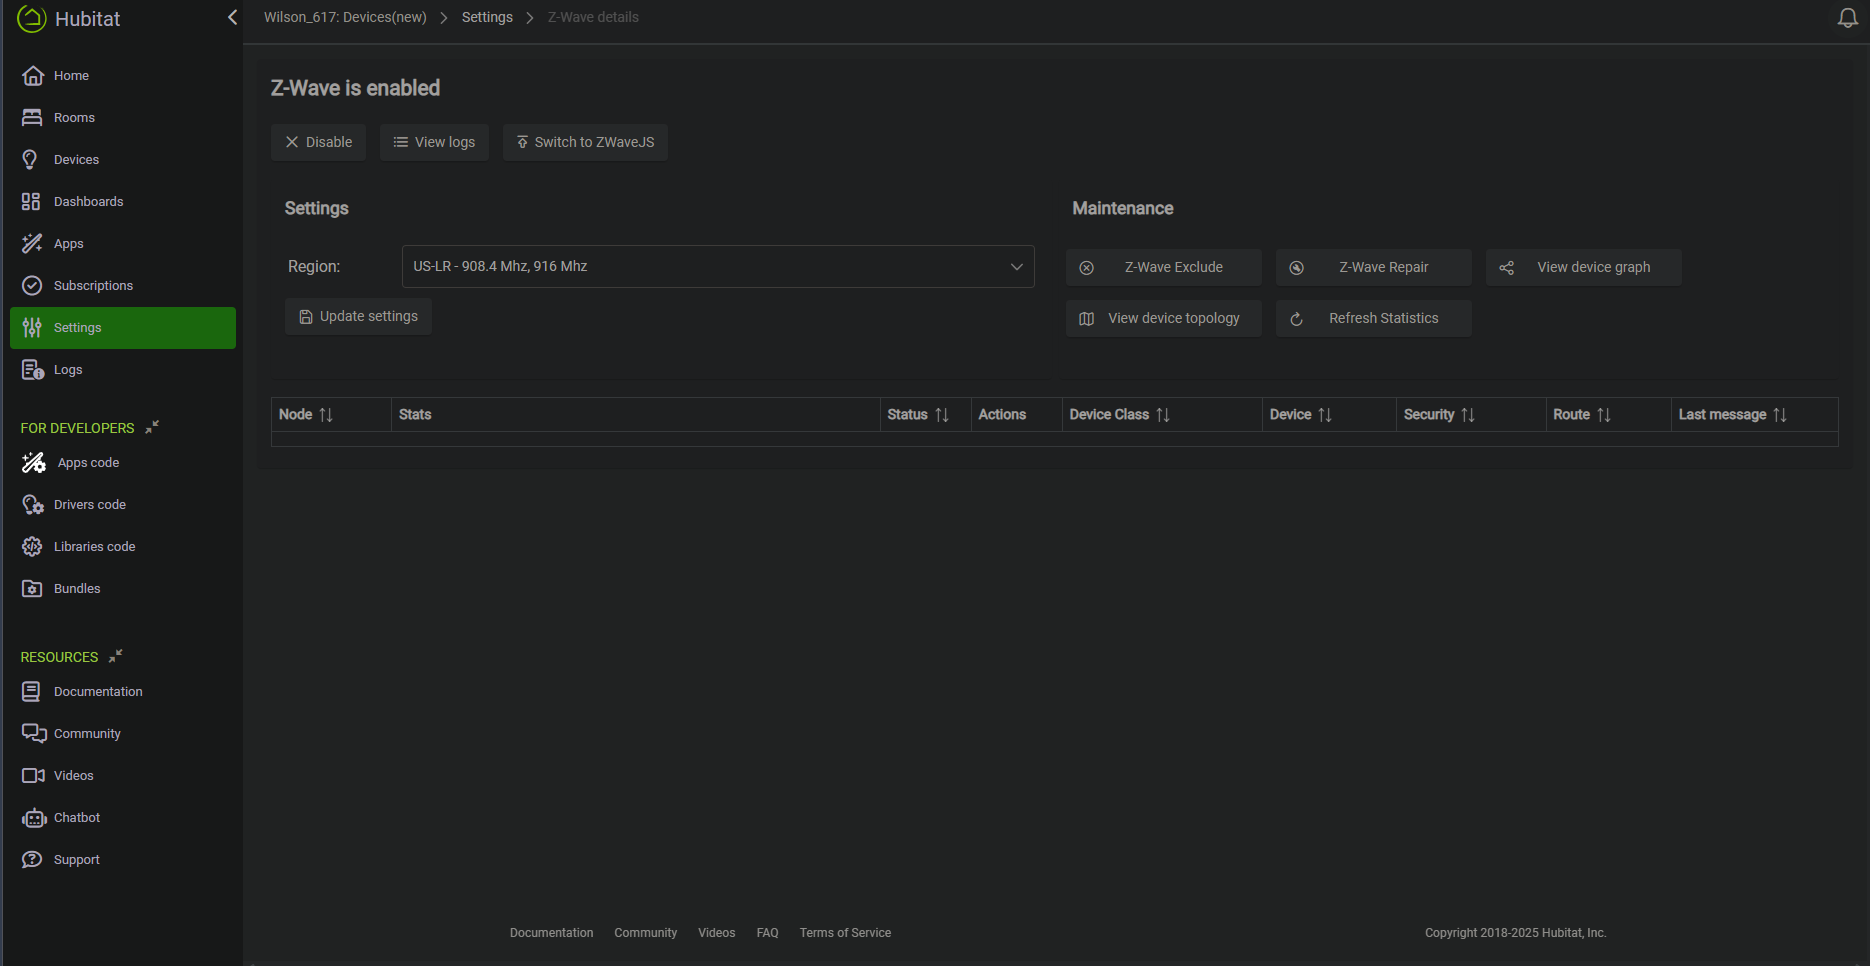Go to Rooms page
1870x966 pixels.
pos(74,118)
